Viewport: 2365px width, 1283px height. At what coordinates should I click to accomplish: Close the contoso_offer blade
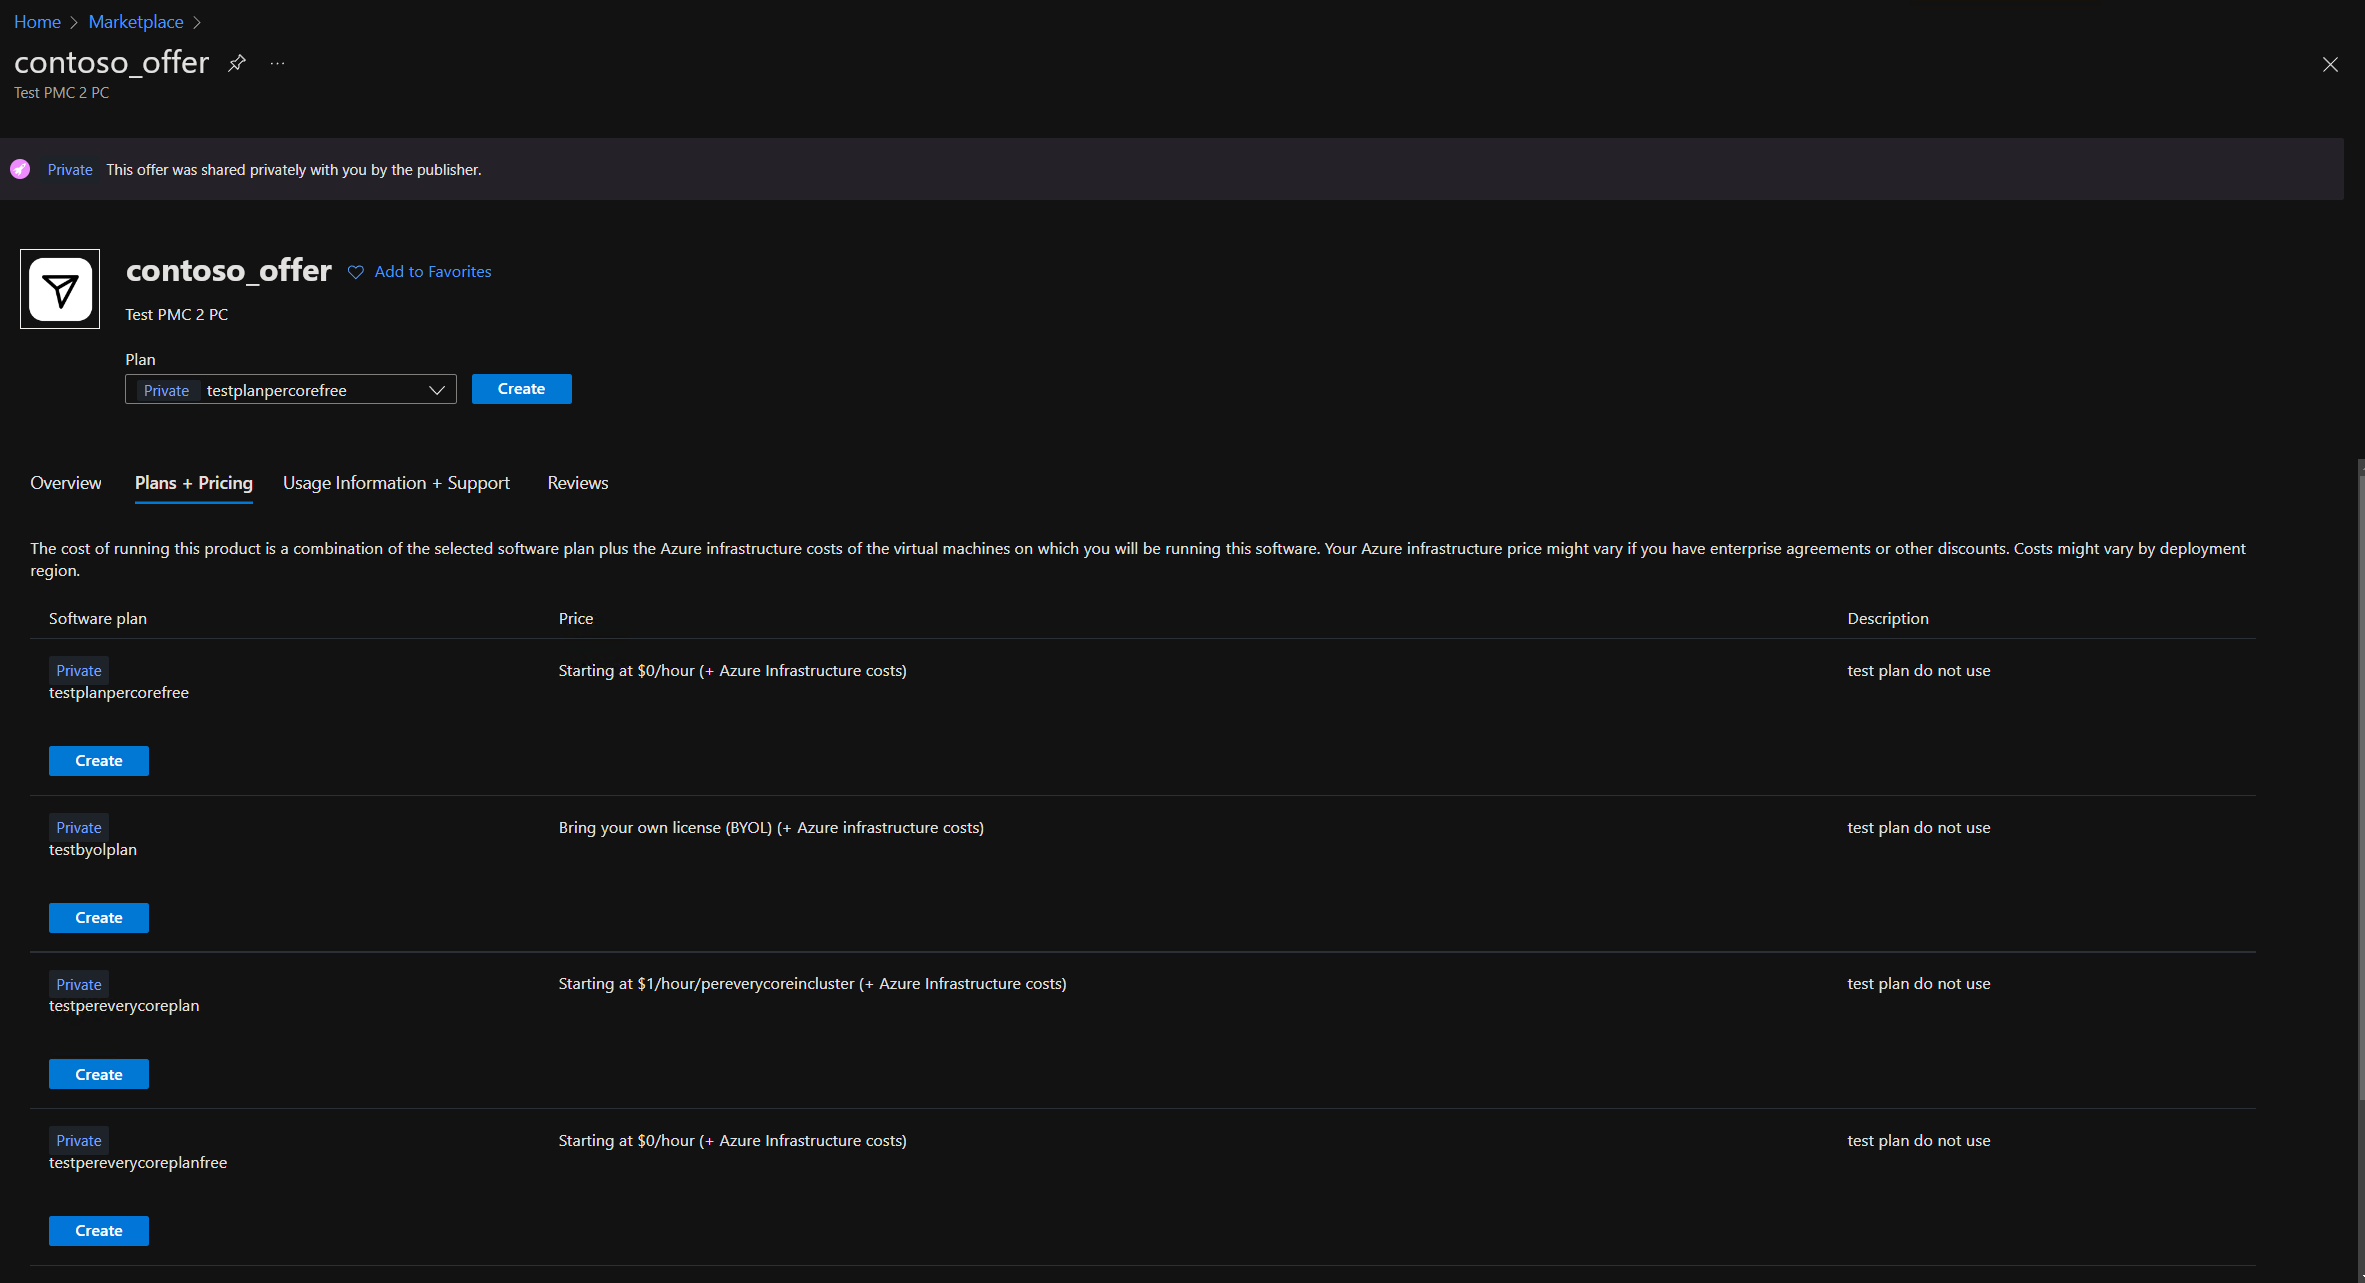[2330, 65]
